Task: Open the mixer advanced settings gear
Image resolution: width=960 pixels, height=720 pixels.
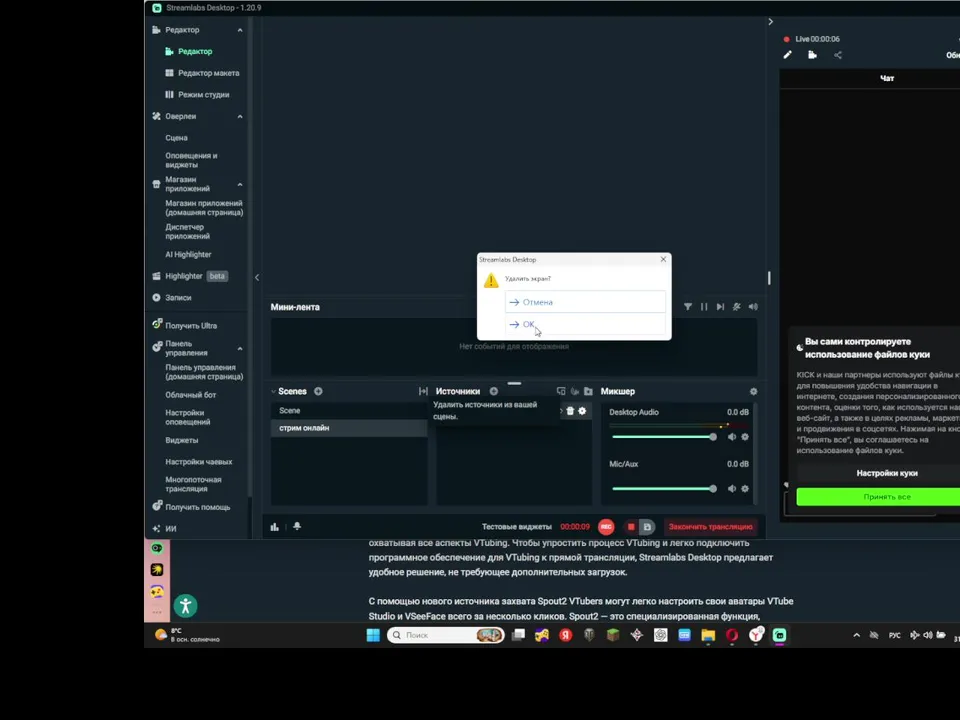Action: [754, 391]
